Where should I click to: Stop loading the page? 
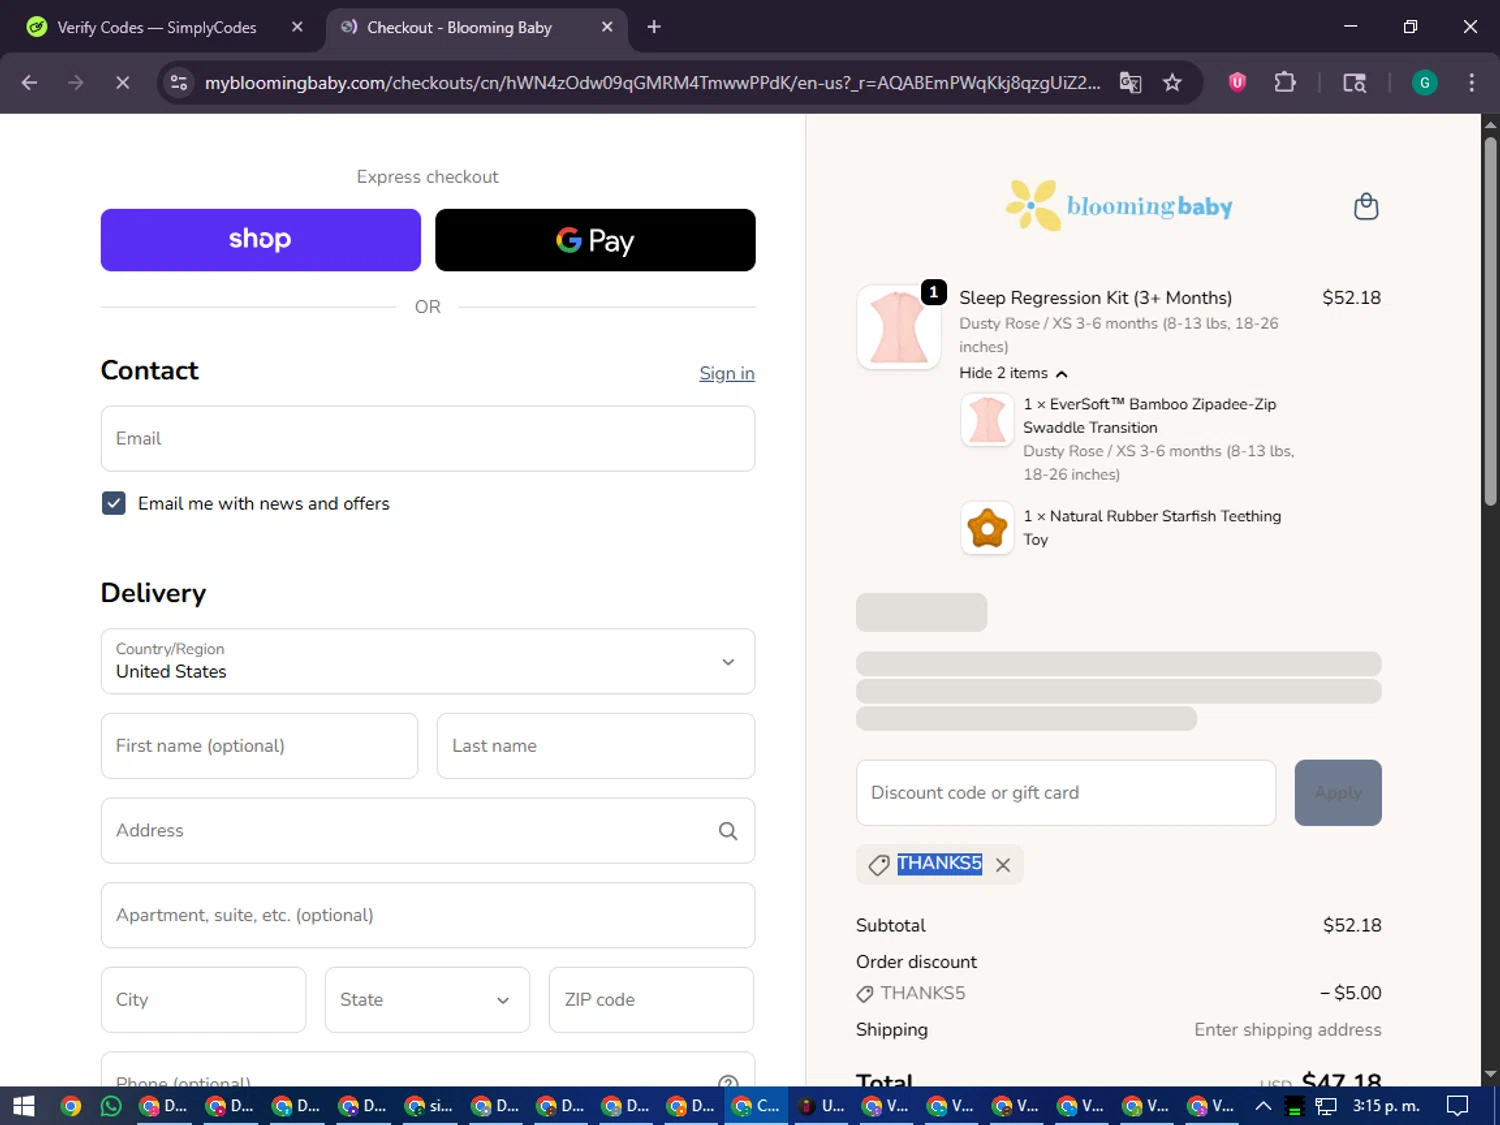click(x=122, y=83)
